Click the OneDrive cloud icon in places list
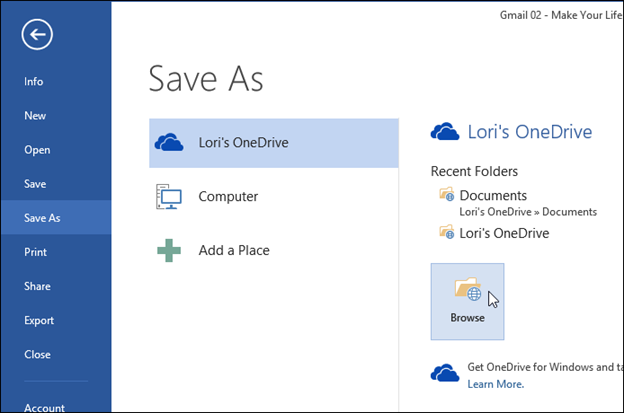Image resolution: width=624 pixels, height=413 pixels. point(169,142)
